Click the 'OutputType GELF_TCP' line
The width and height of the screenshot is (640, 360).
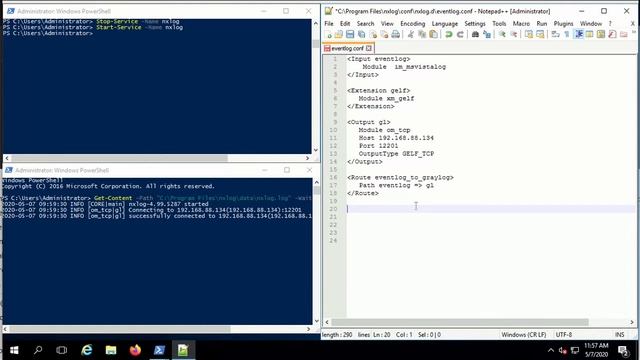click(x=396, y=154)
